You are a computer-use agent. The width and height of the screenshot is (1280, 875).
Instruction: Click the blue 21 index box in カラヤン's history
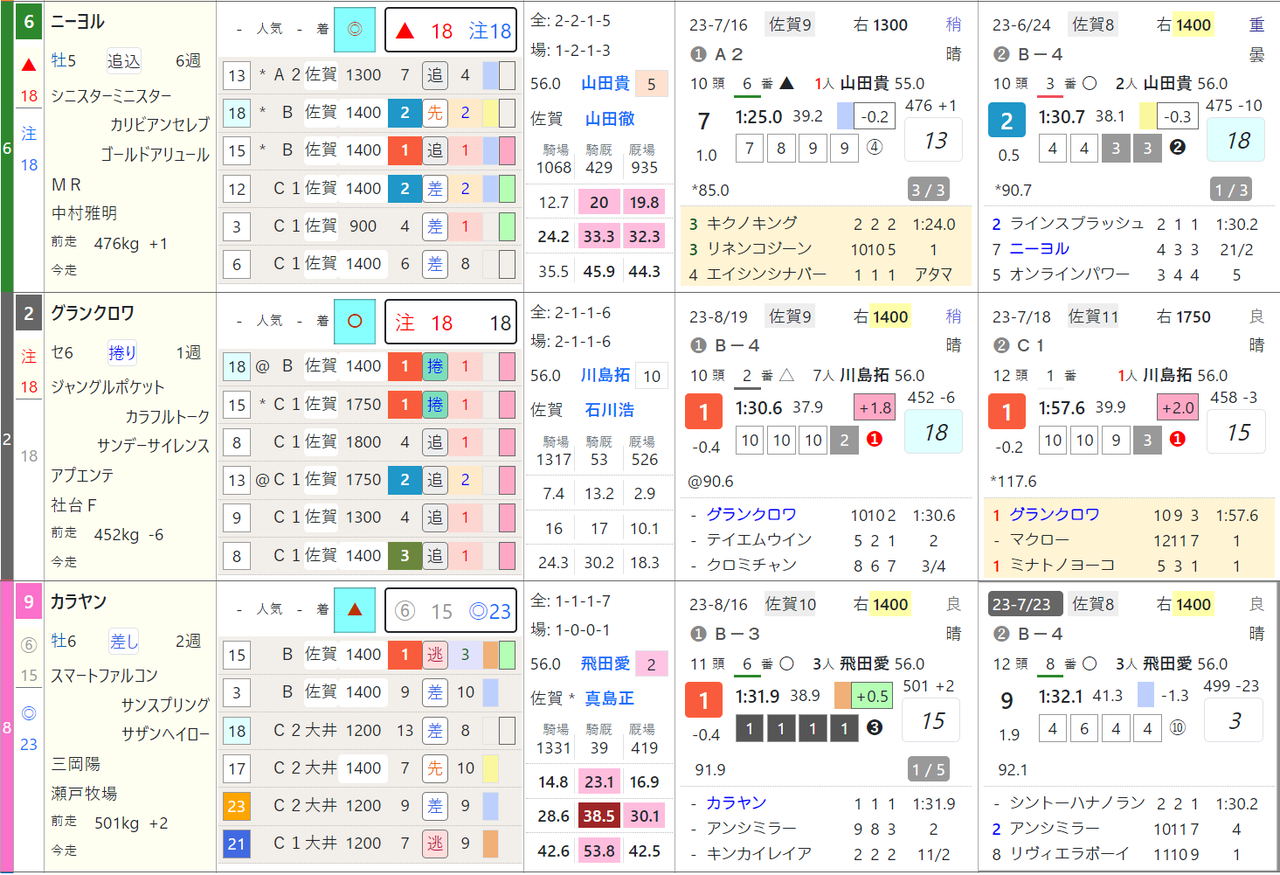tap(237, 844)
